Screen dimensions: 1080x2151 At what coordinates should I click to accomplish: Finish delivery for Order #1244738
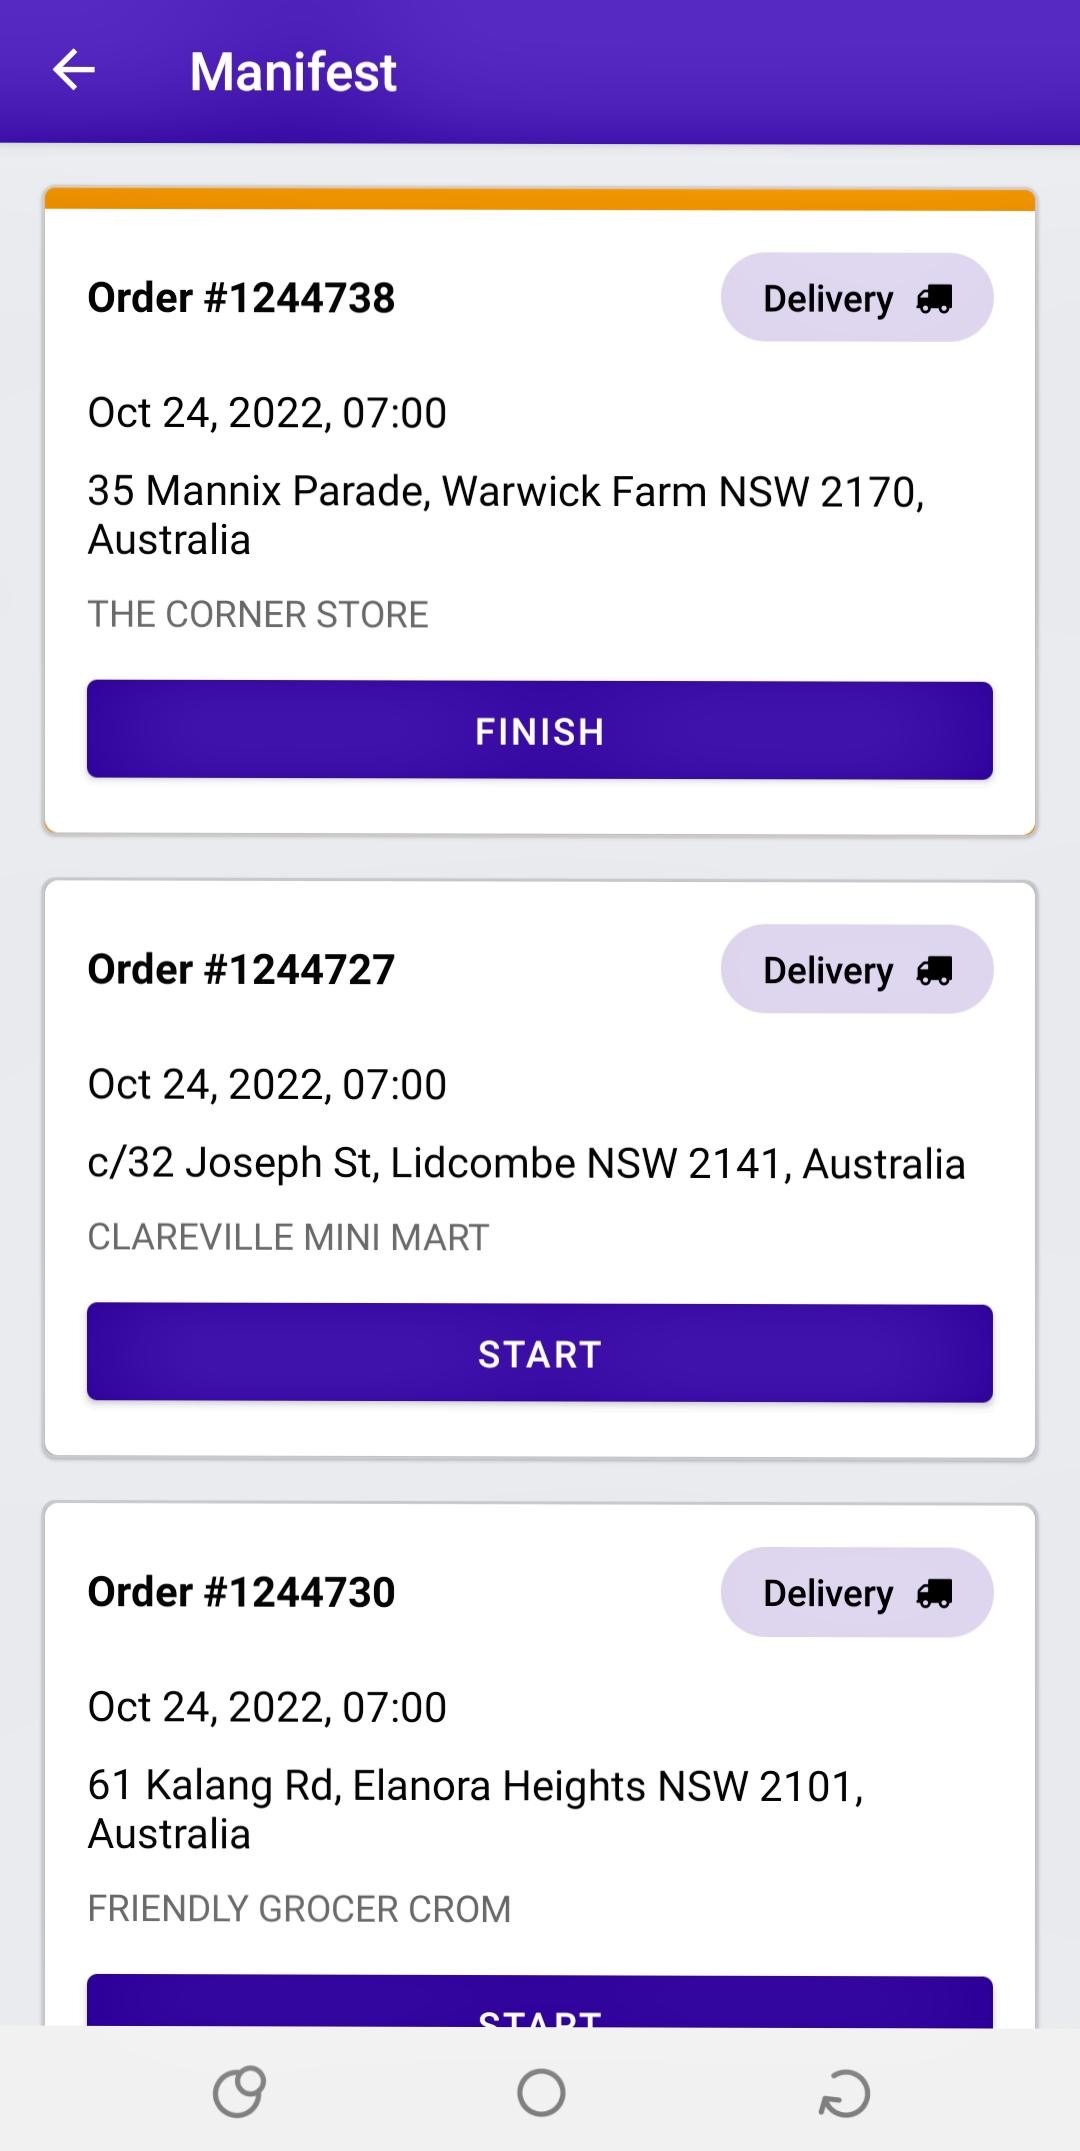540,730
